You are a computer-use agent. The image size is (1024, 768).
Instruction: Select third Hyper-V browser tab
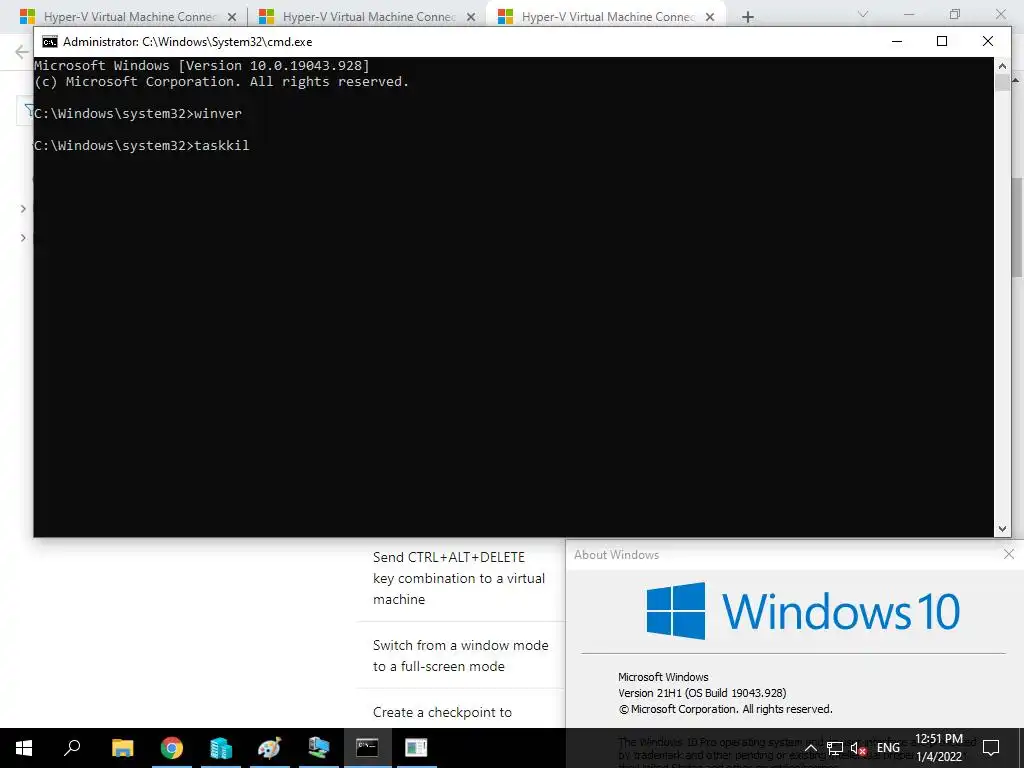point(607,17)
